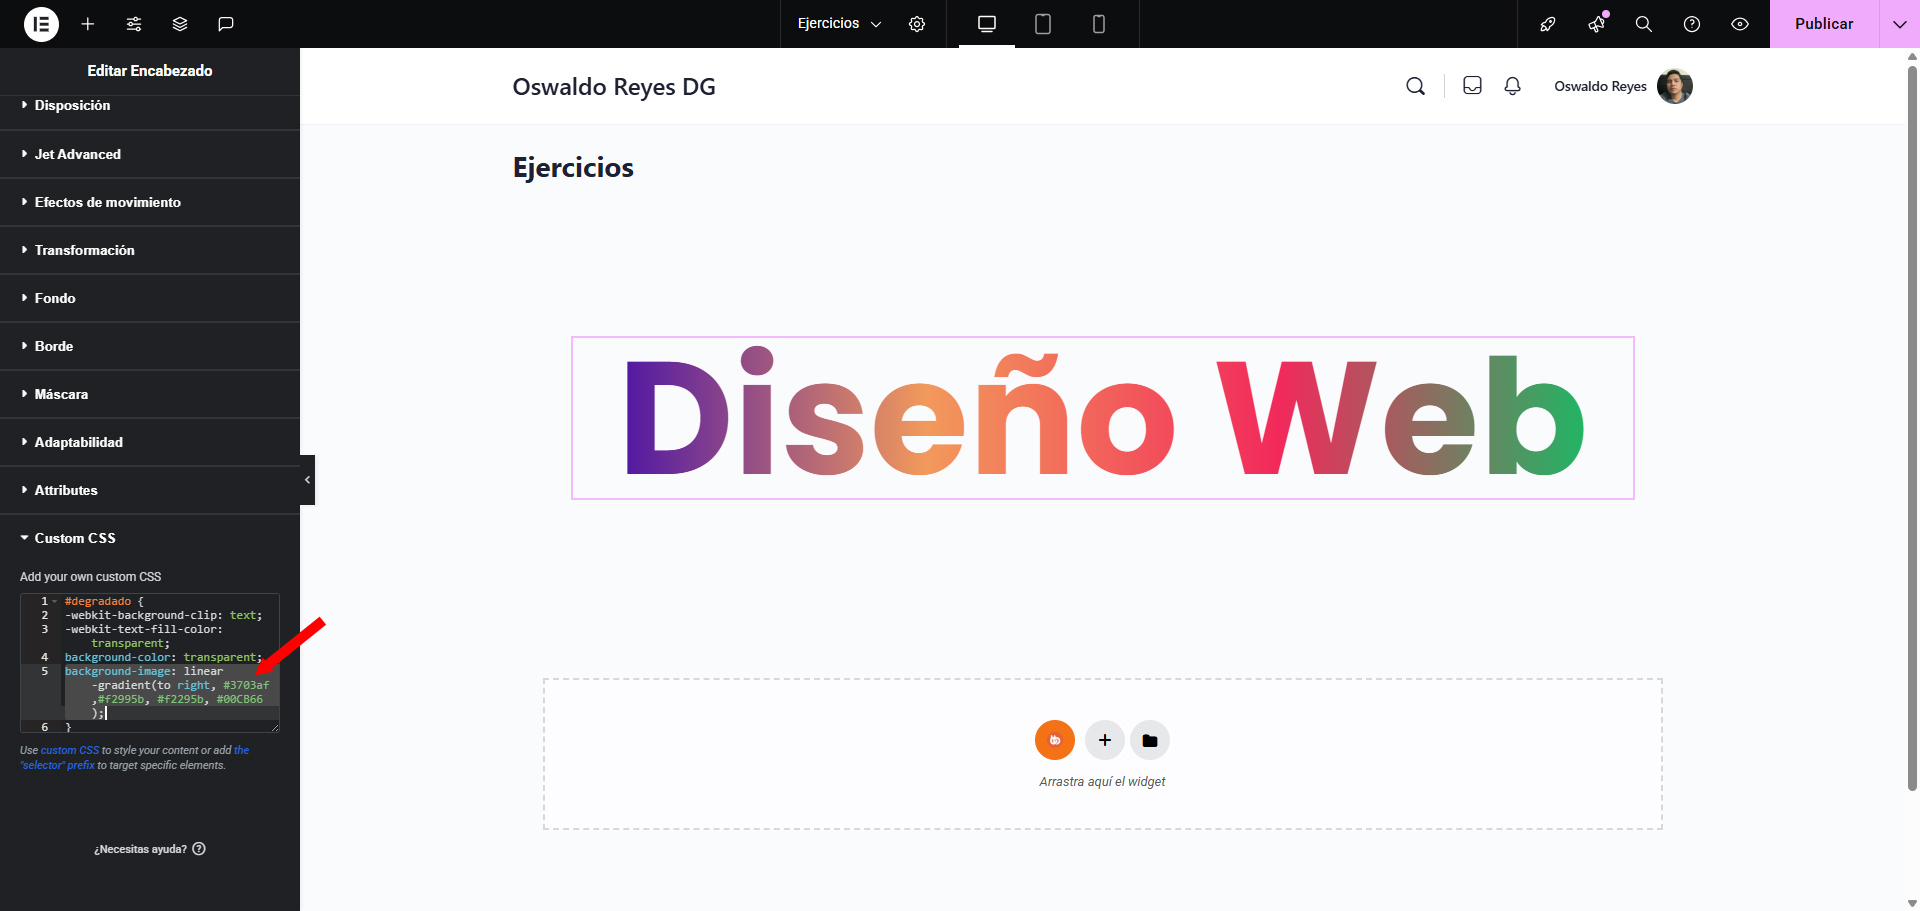The height and width of the screenshot is (911, 1920).
Task: Click the page vertical scrollbar
Action: 1912,420
